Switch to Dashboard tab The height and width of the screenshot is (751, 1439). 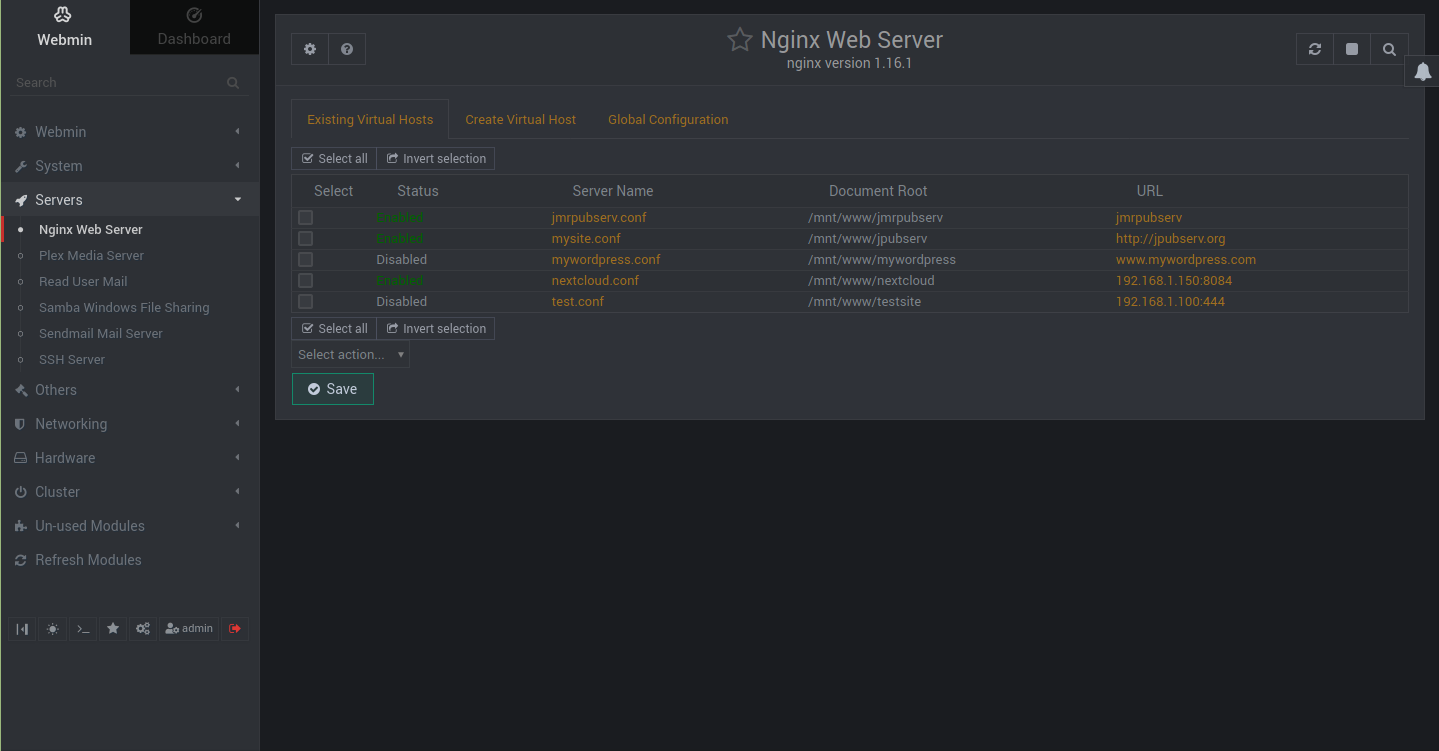click(x=194, y=27)
